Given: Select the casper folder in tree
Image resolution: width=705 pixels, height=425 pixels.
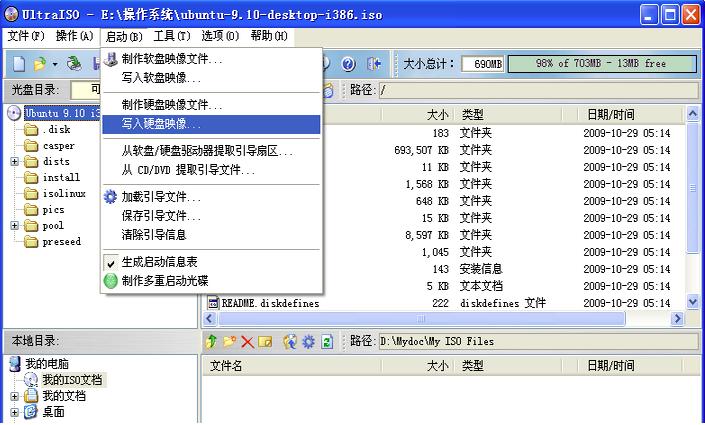Looking at the screenshot, I should coord(58,146).
